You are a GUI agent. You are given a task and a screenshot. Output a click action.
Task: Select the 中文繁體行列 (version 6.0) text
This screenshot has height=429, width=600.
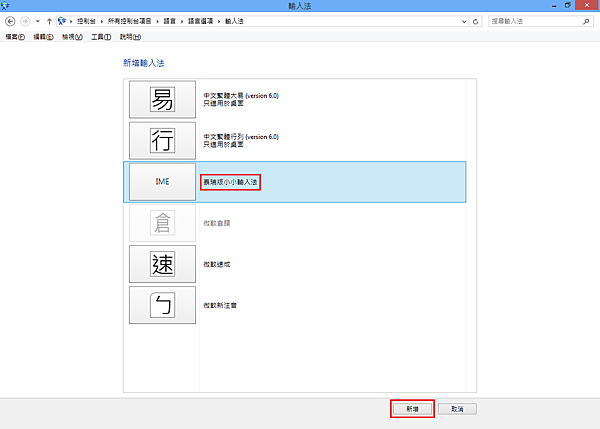(x=241, y=137)
